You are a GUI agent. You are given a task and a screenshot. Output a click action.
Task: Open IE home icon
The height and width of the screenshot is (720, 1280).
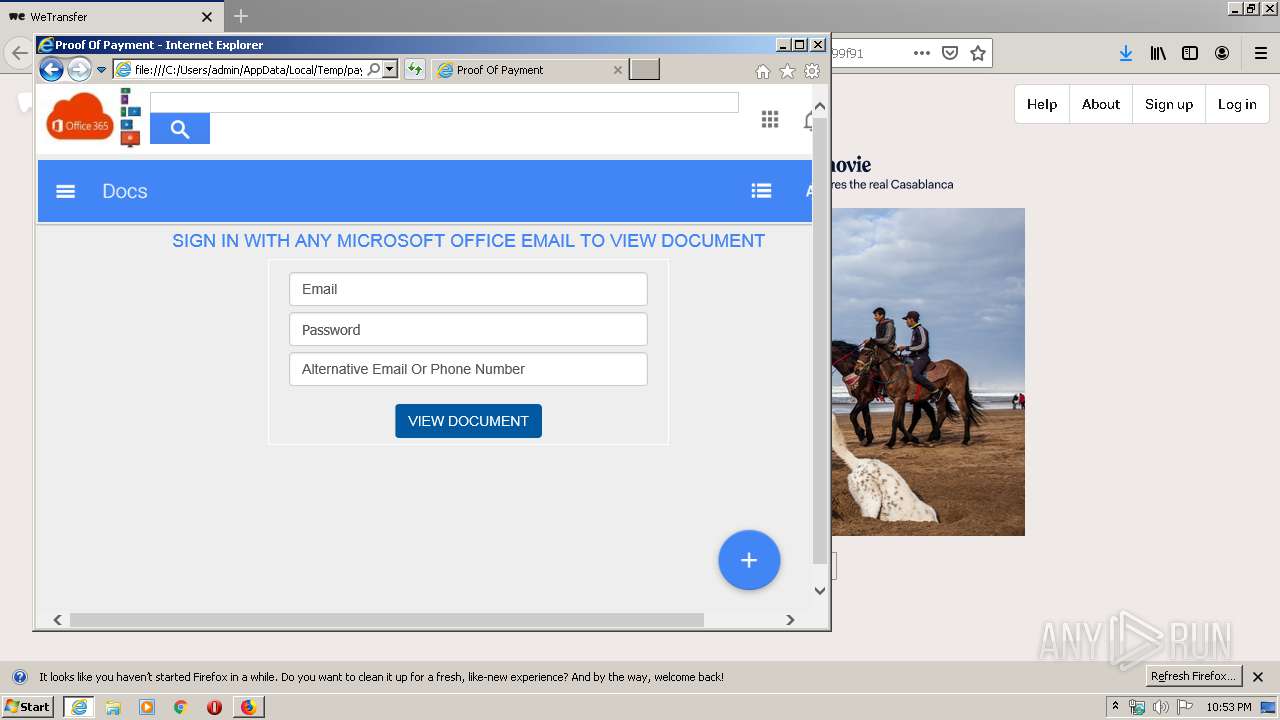(763, 71)
